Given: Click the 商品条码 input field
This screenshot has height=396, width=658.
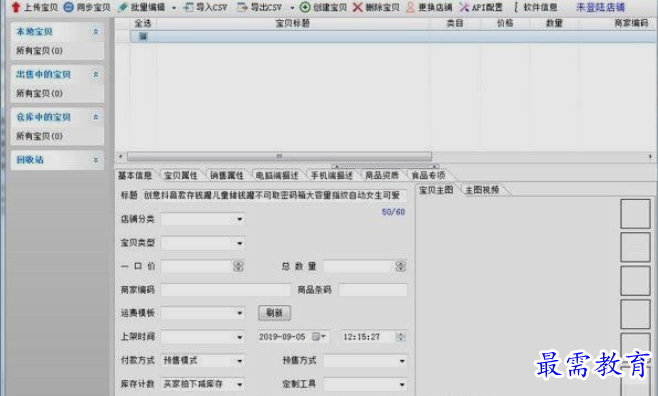Looking at the screenshot, I should click(373, 290).
